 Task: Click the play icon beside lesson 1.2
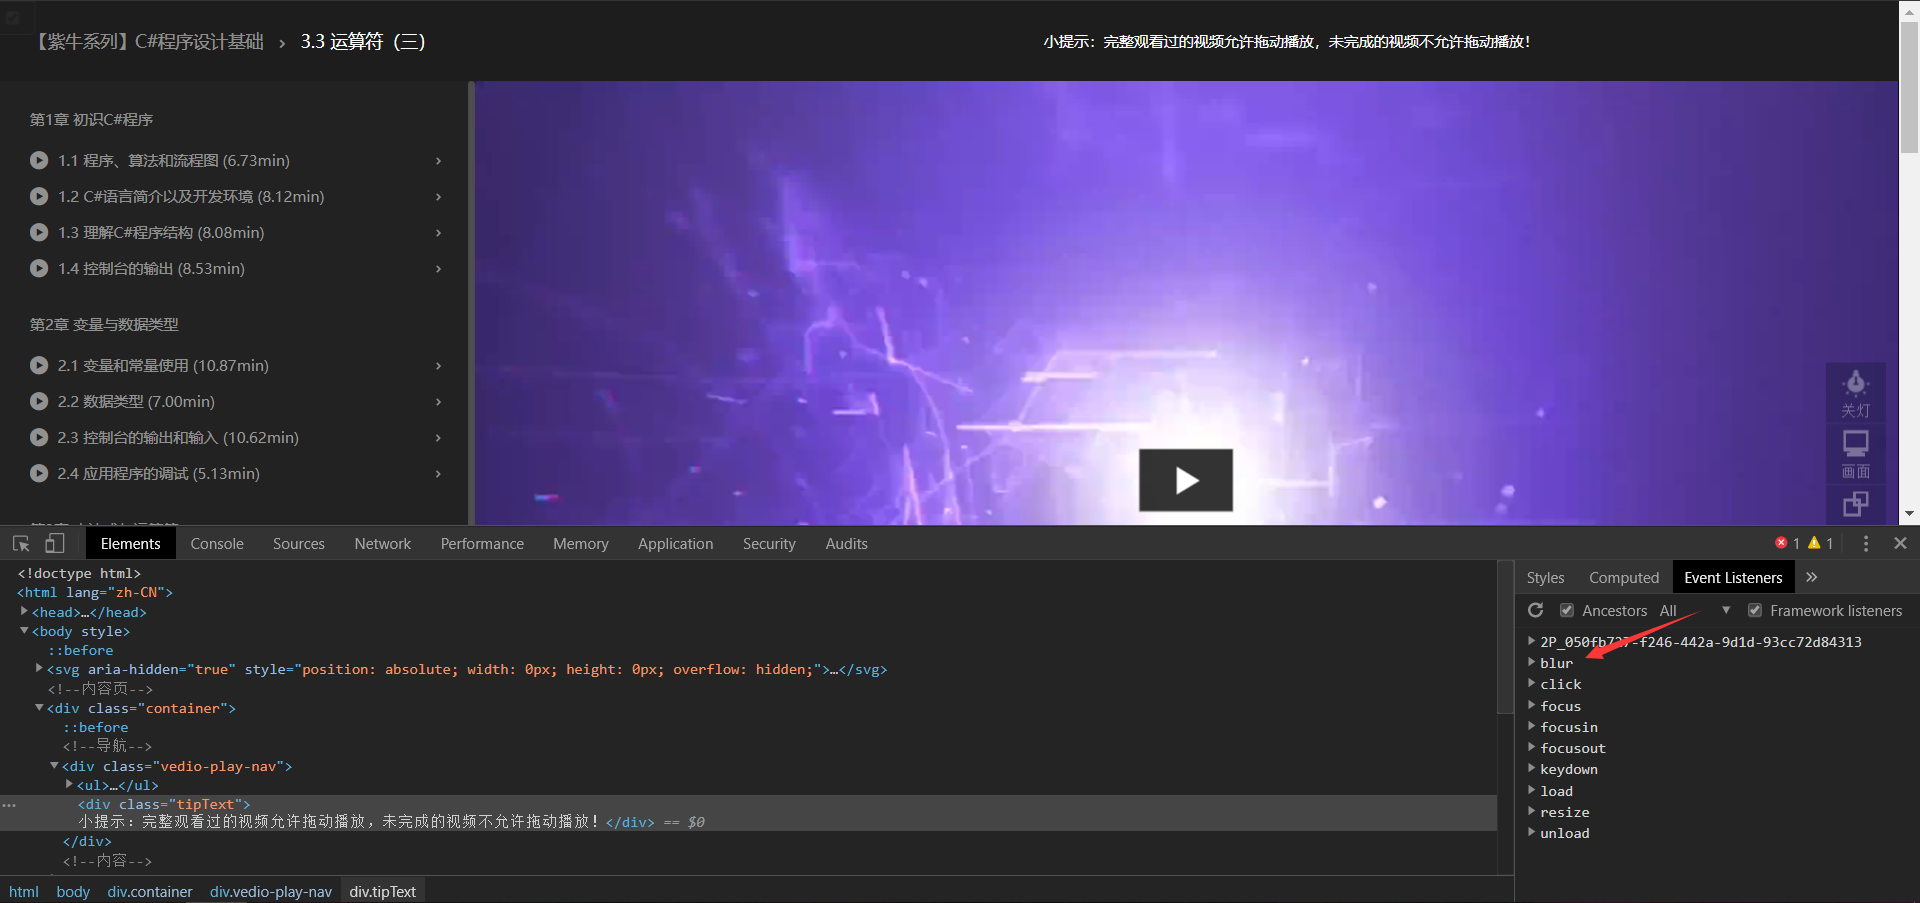(39, 196)
